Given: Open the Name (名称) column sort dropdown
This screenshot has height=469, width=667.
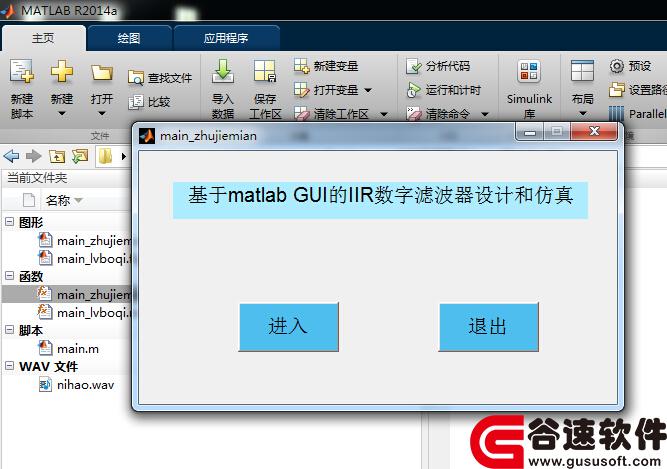Looking at the screenshot, I should pos(78,200).
